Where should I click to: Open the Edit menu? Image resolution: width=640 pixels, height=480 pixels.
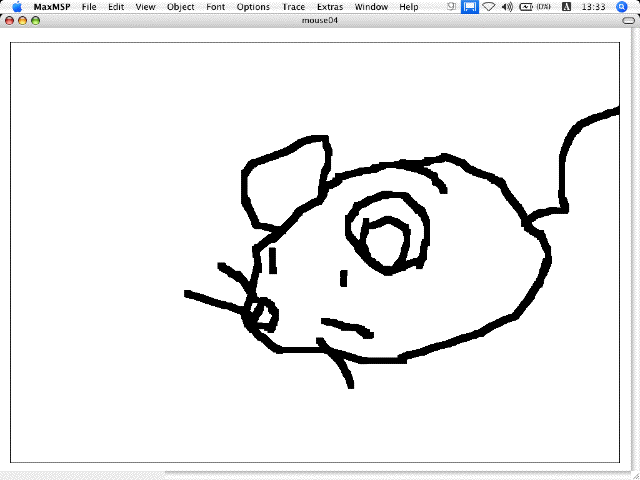coord(116,7)
